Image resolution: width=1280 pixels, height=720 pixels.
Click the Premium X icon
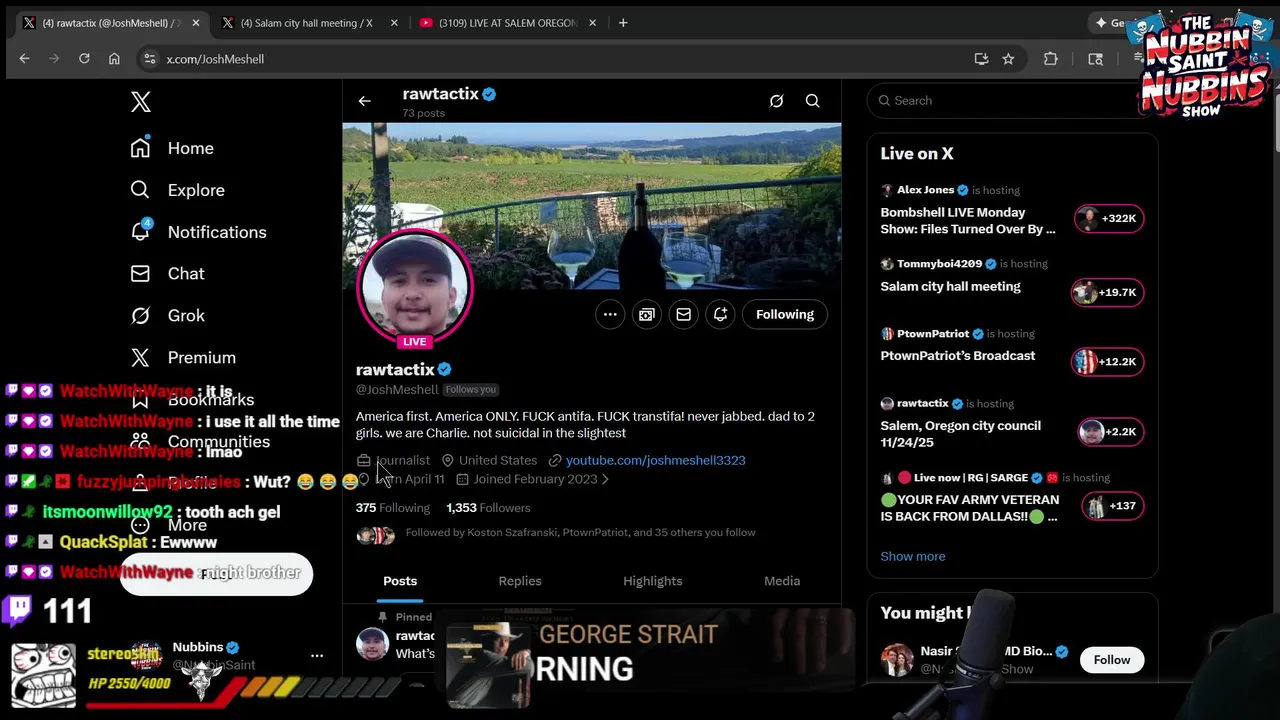click(140, 358)
